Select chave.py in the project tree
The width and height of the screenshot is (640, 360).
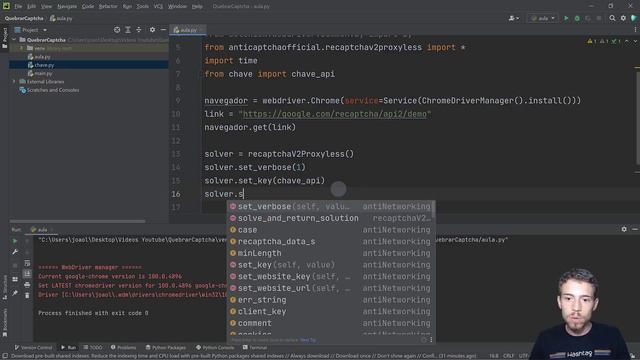point(41,65)
